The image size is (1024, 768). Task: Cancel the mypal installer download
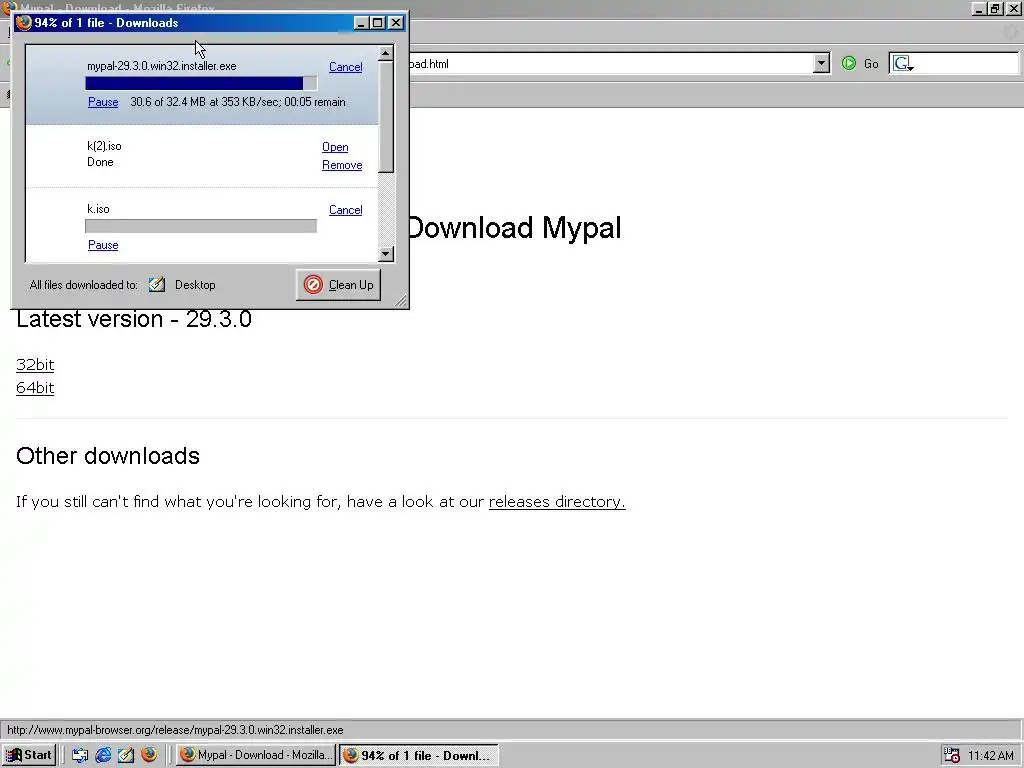coord(345,67)
